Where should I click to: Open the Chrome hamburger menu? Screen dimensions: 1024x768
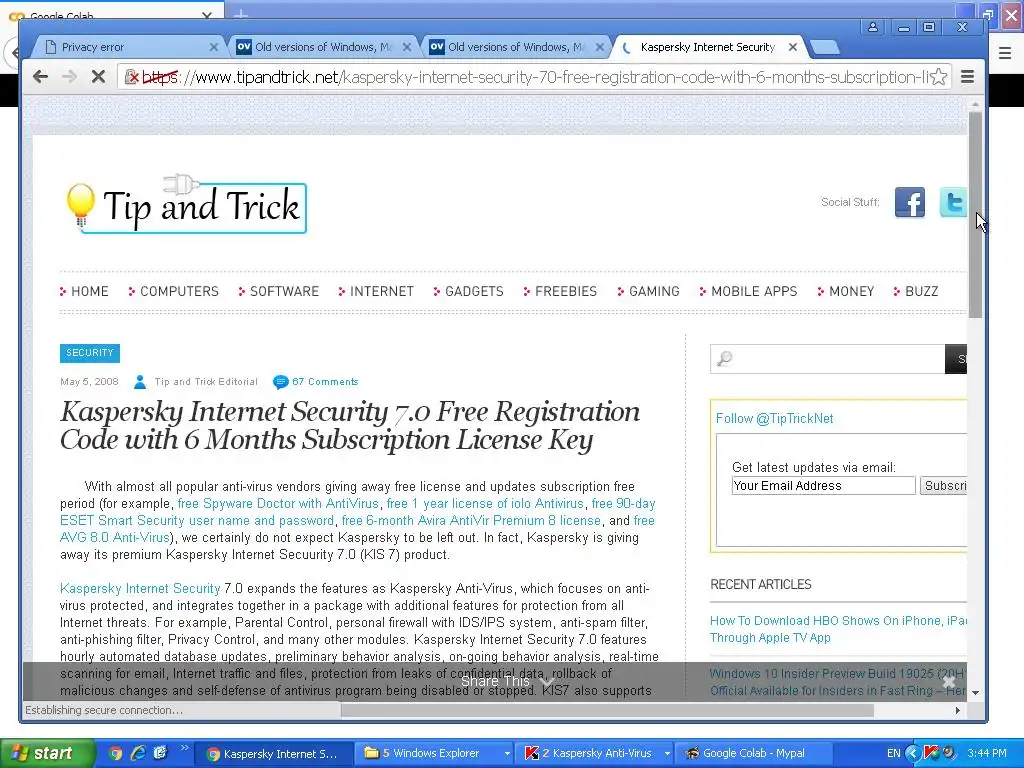[x=968, y=77]
